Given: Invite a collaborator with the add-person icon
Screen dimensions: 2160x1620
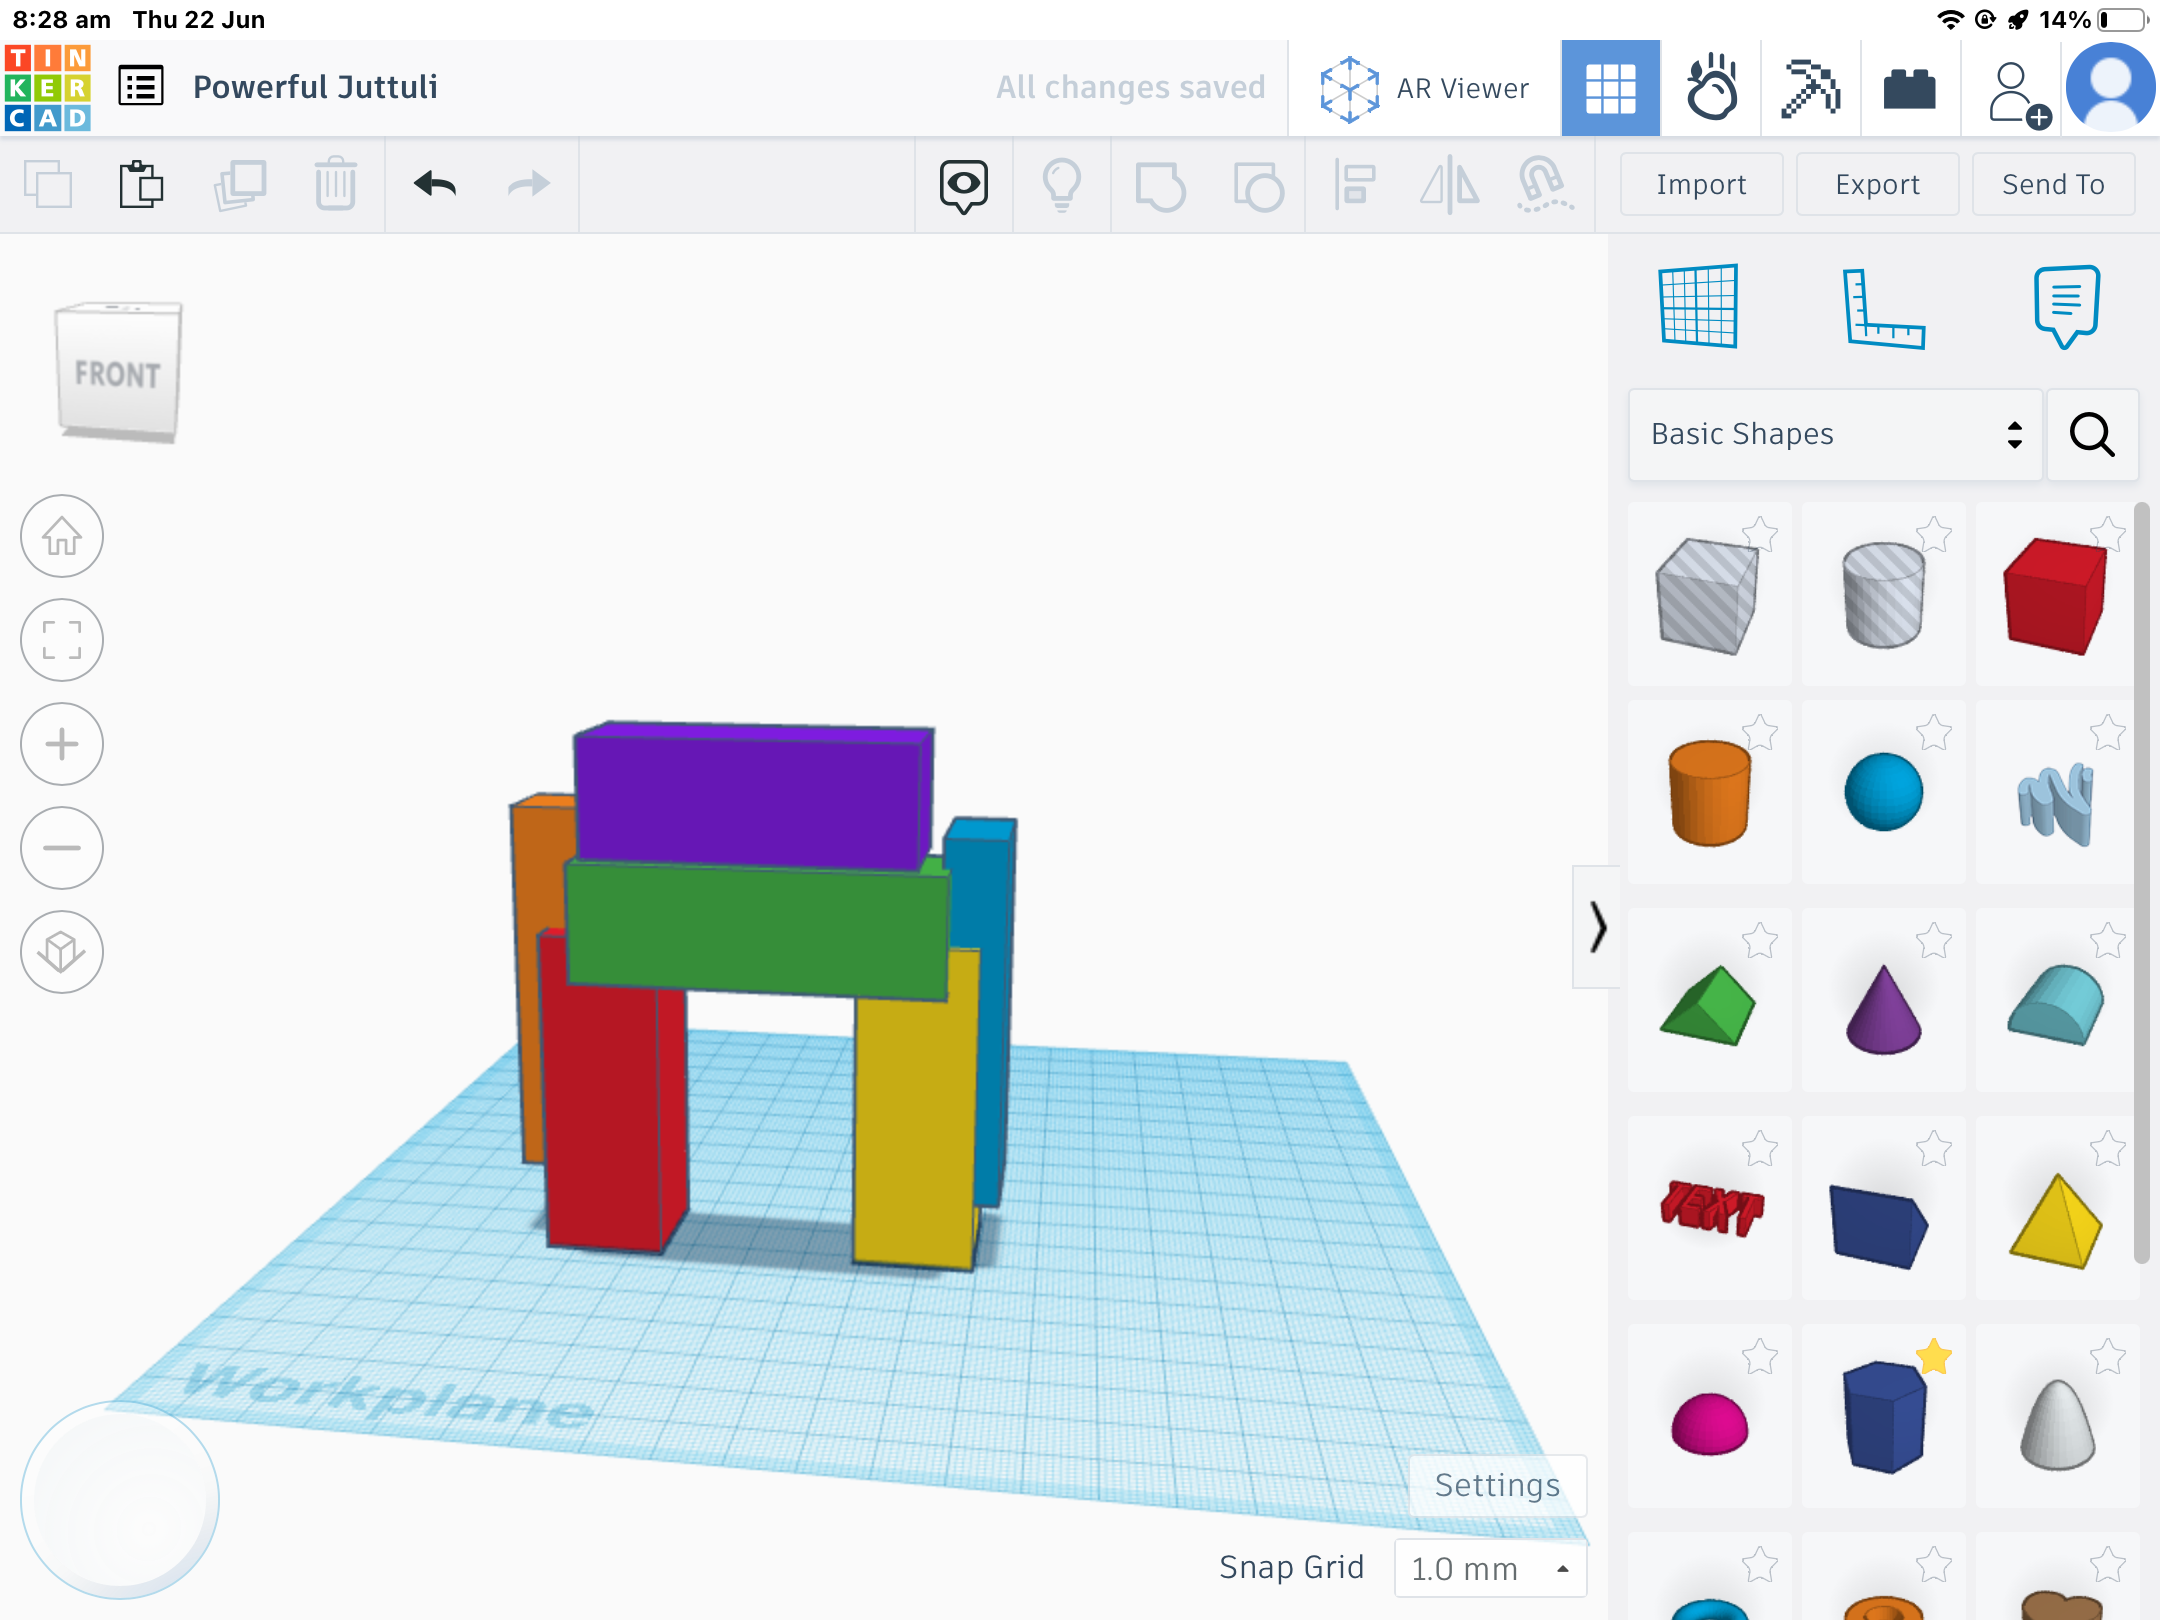Looking at the screenshot, I should 2018,95.
